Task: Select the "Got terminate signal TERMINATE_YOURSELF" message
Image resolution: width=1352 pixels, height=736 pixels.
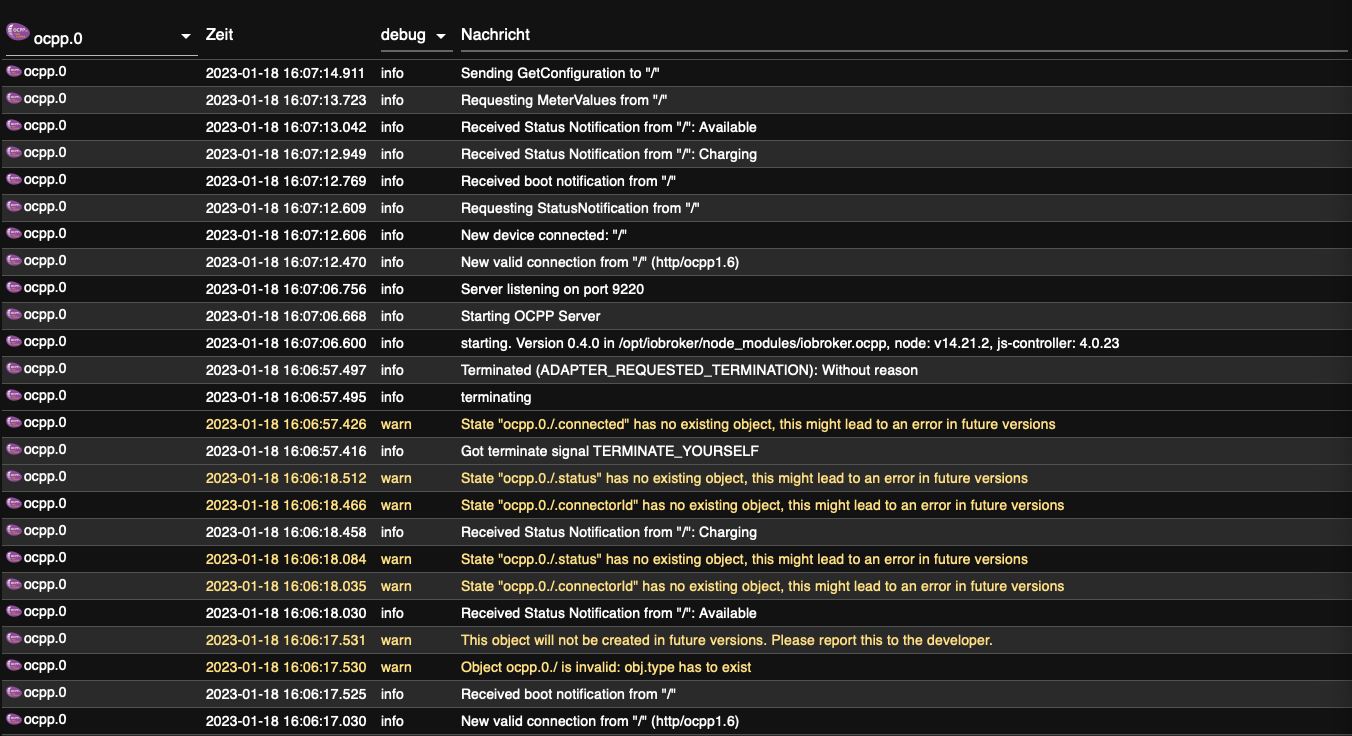Action: (609, 451)
